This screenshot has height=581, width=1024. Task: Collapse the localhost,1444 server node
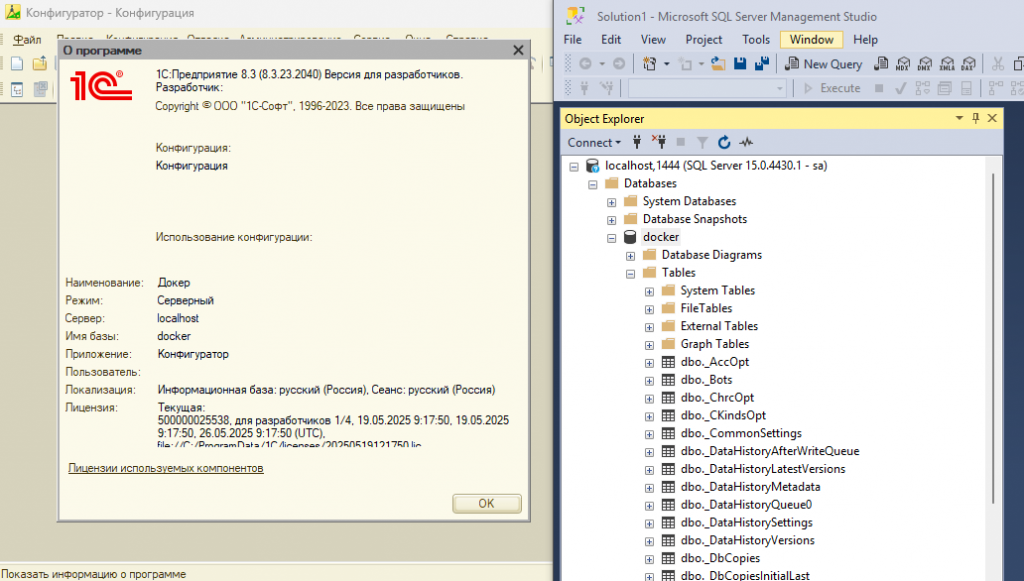coord(574,166)
